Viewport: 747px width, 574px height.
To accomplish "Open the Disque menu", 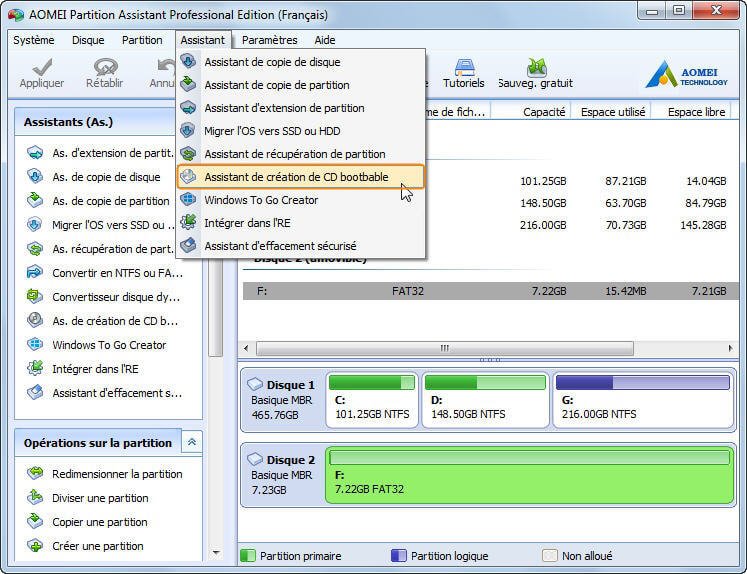I will [x=88, y=40].
